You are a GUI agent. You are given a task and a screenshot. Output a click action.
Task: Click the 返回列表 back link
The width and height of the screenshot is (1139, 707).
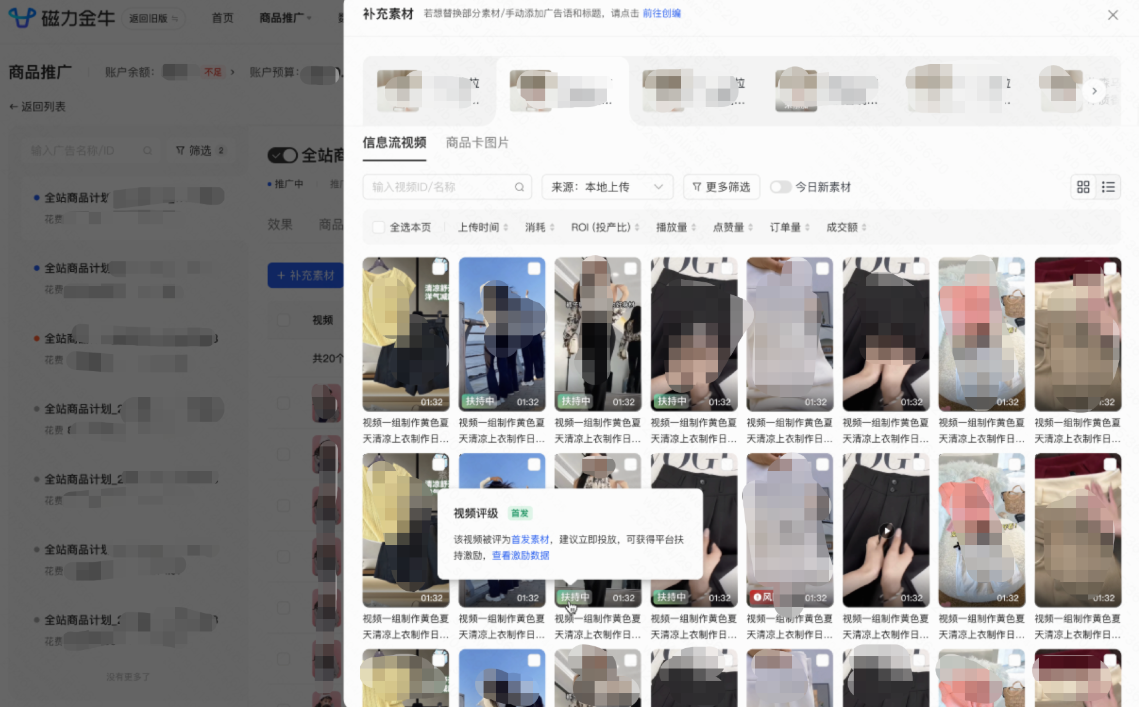pyautogui.click(x=37, y=106)
